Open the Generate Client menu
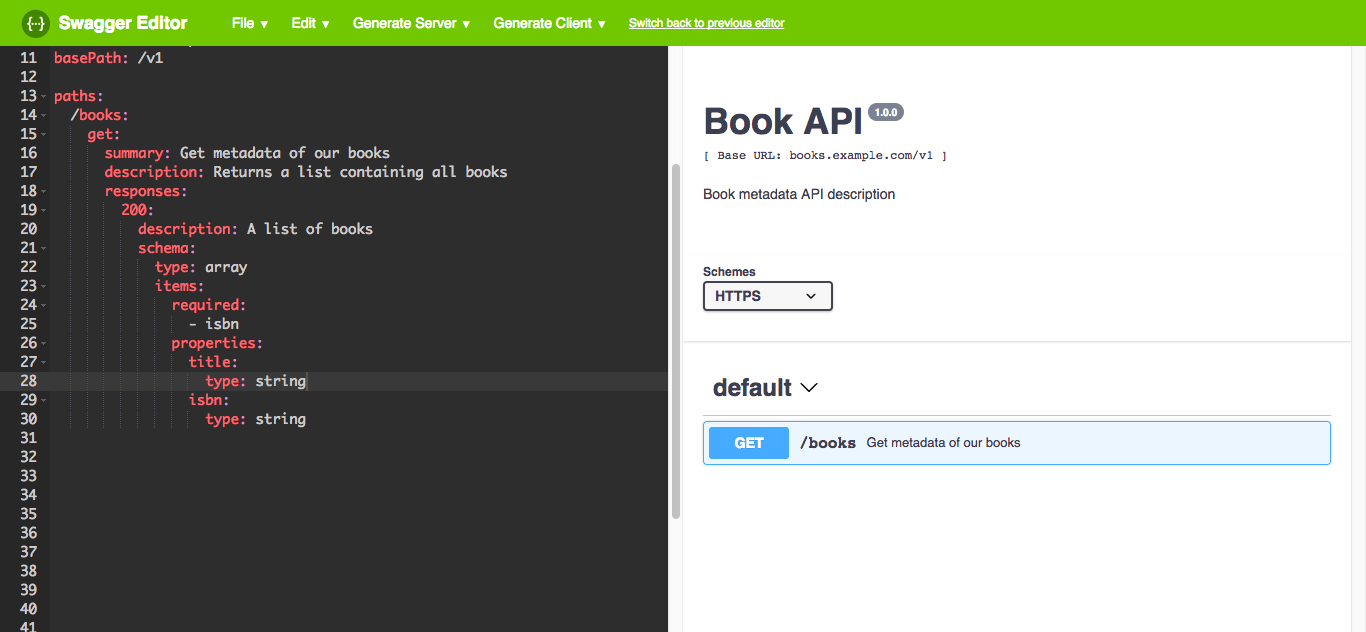The image size is (1366, 632). 549,22
